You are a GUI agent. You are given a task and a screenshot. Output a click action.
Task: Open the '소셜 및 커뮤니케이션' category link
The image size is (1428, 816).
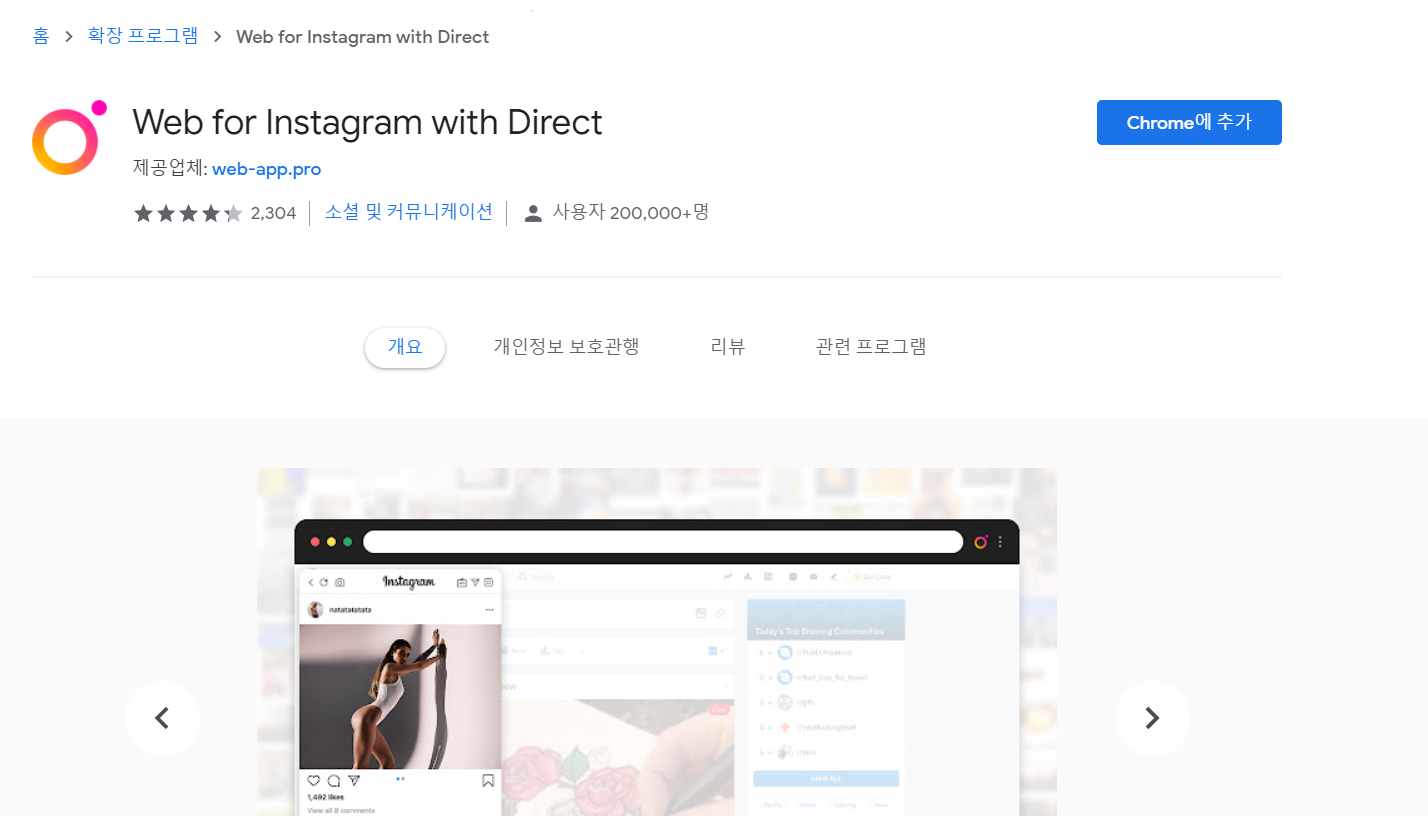pyautogui.click(x=408, y=212)
